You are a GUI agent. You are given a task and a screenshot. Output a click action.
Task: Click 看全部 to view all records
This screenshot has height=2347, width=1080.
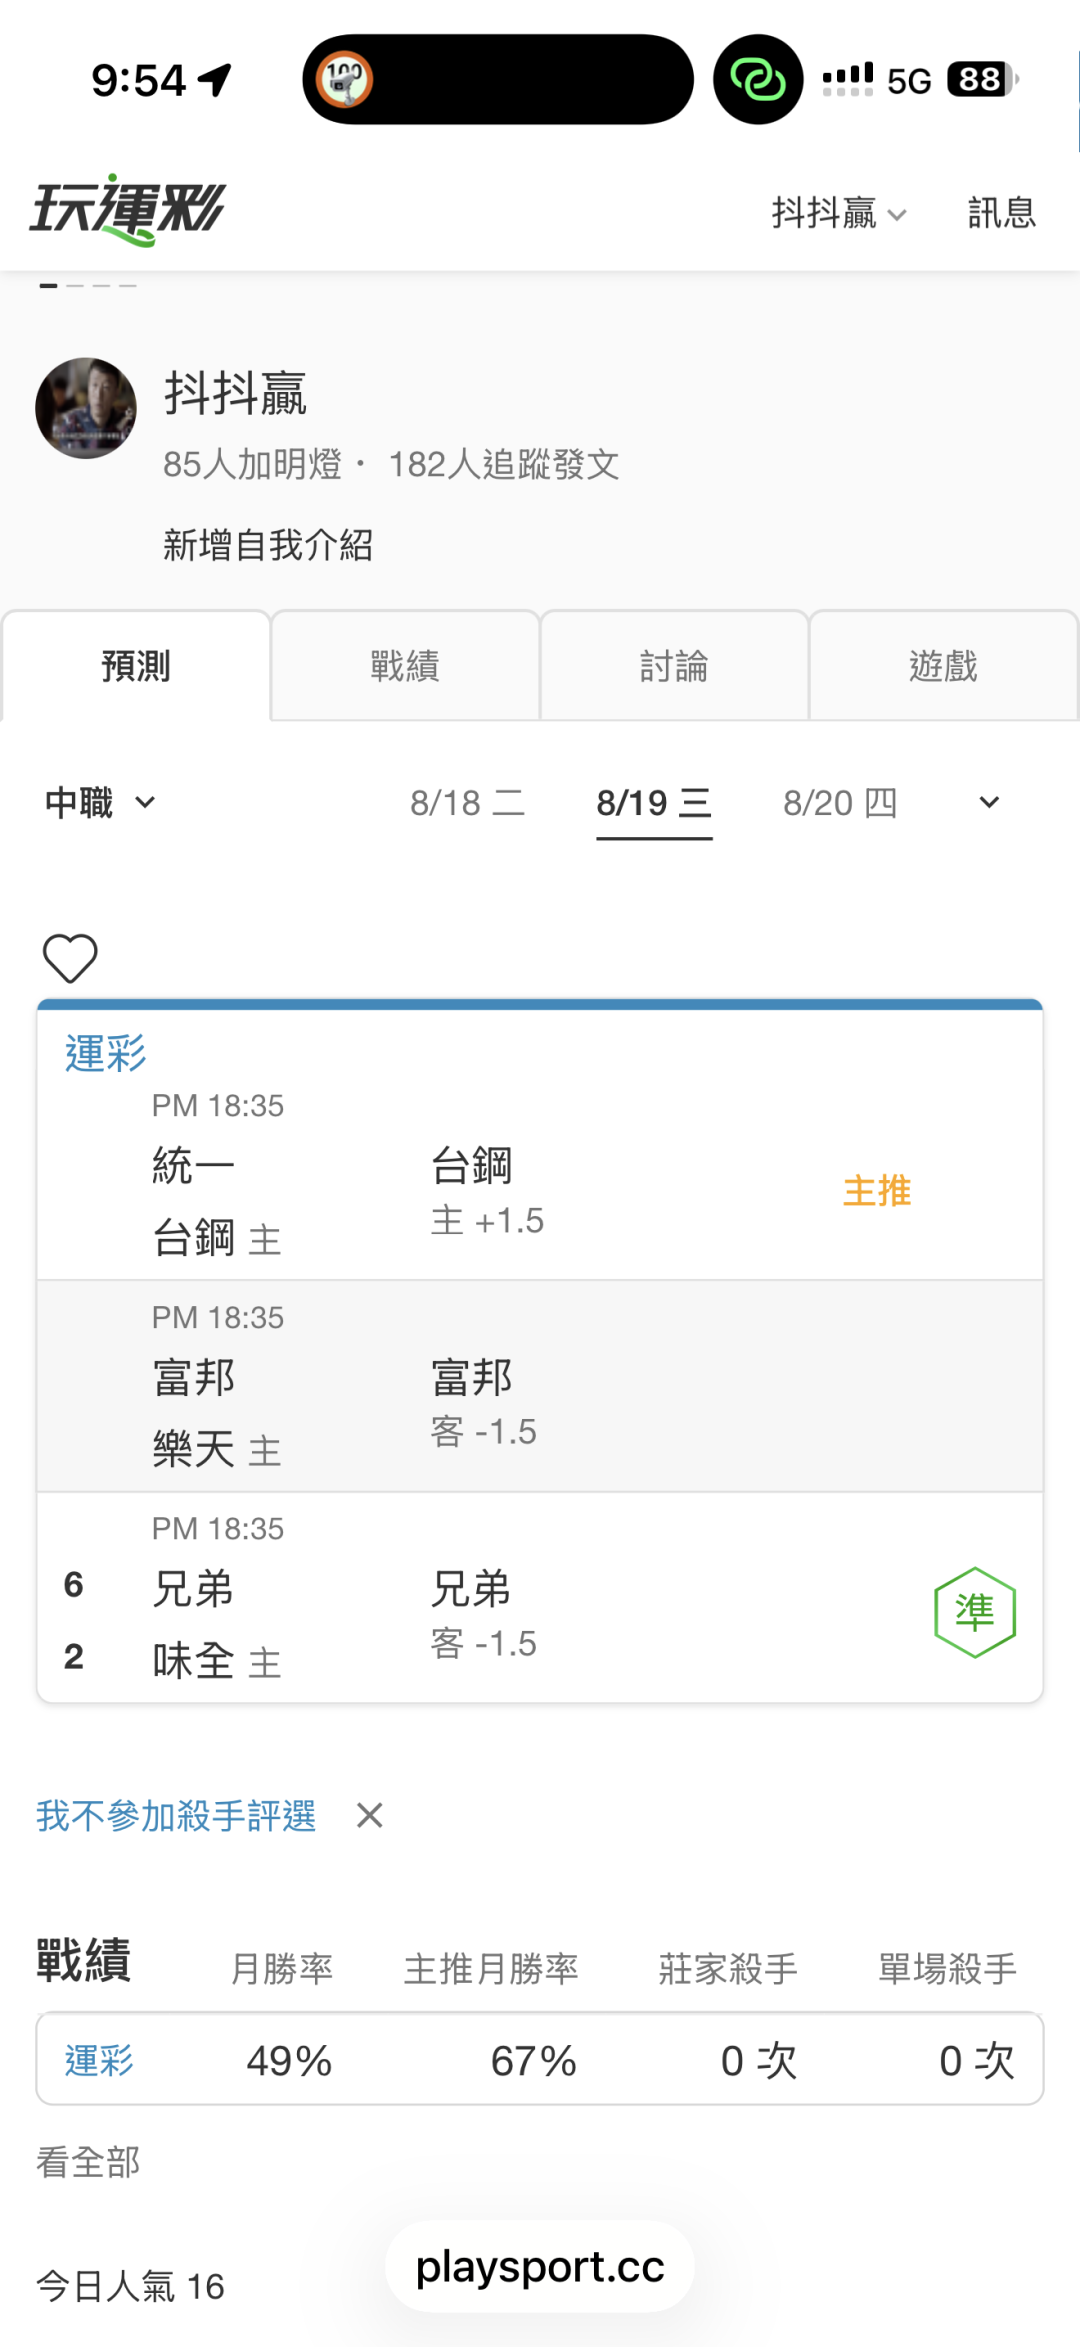[88, 2162]
